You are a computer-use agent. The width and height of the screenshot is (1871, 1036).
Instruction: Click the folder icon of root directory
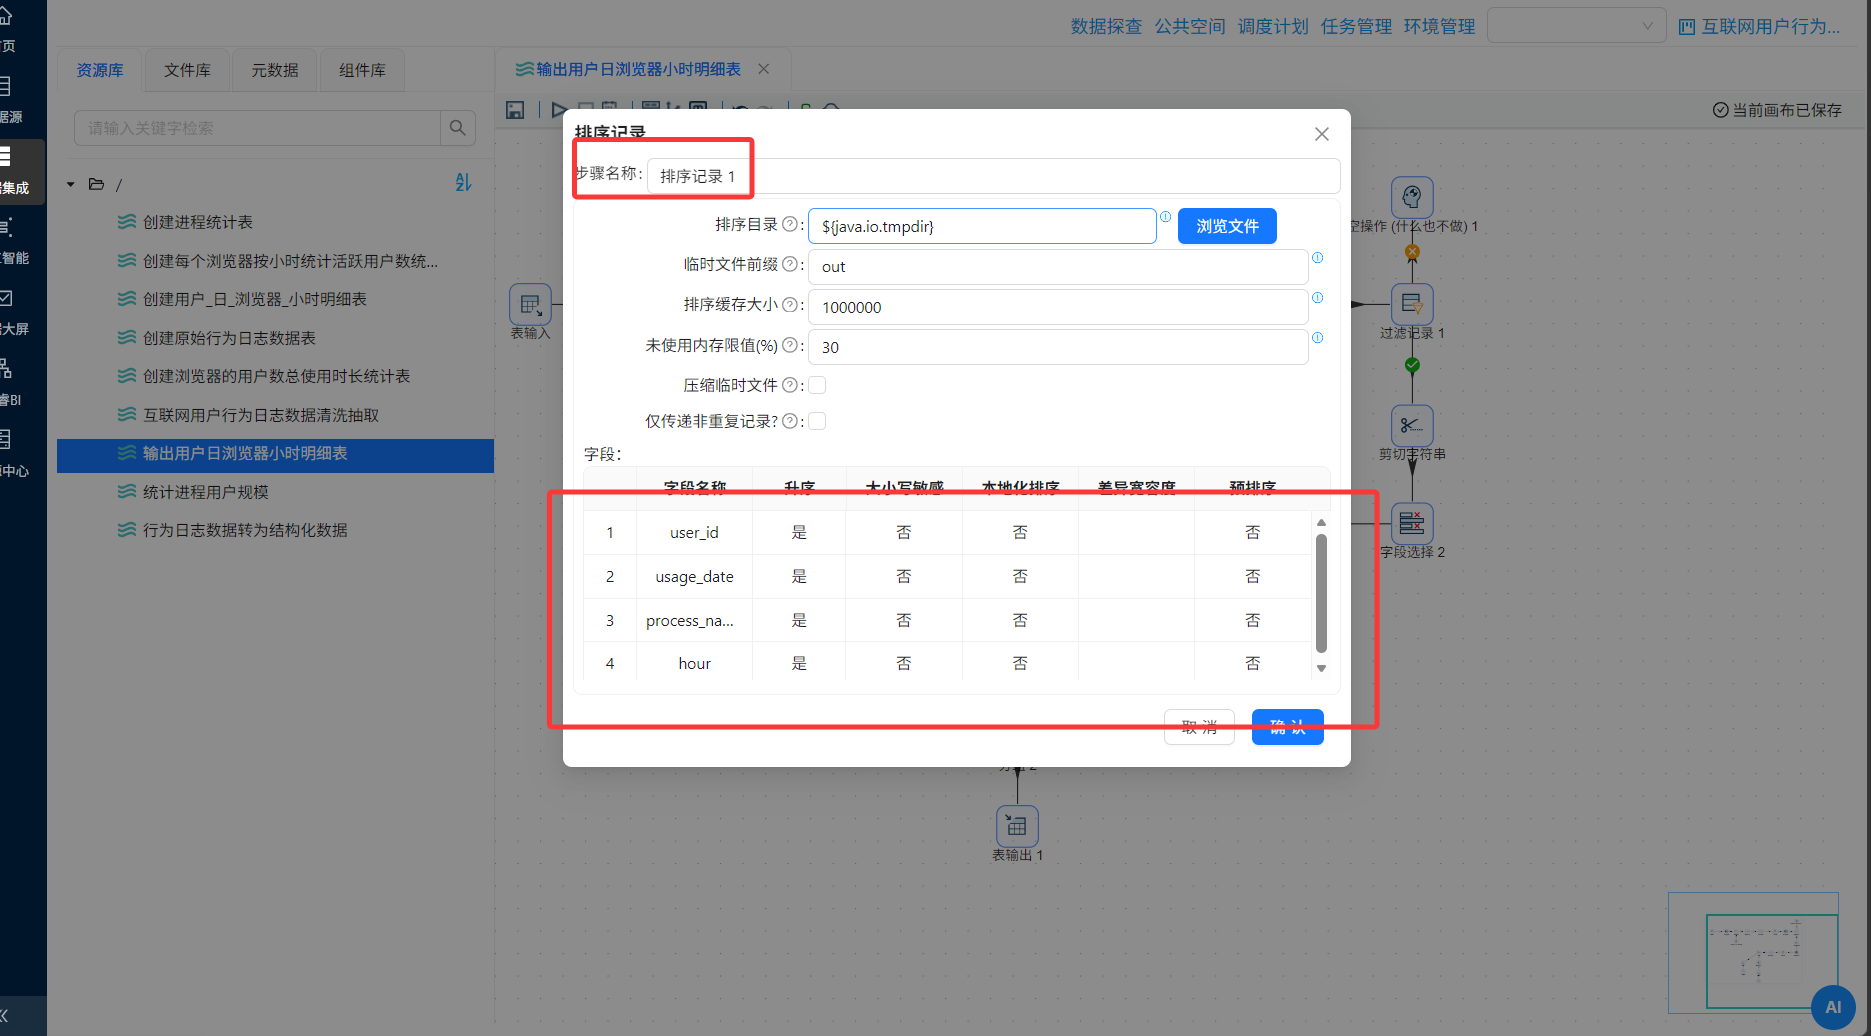pyautogui.click(x=97, y=184)
